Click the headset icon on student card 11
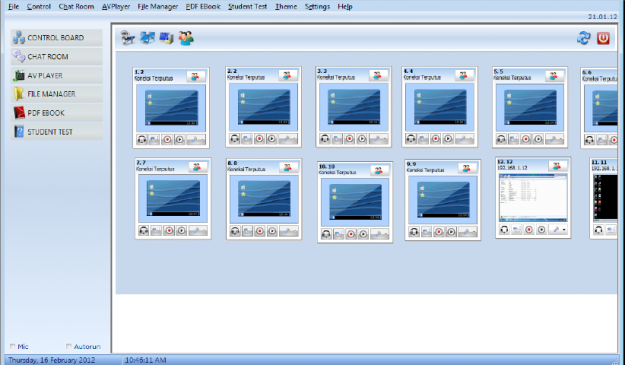This screenshot has height=365, width=625. 598,230
